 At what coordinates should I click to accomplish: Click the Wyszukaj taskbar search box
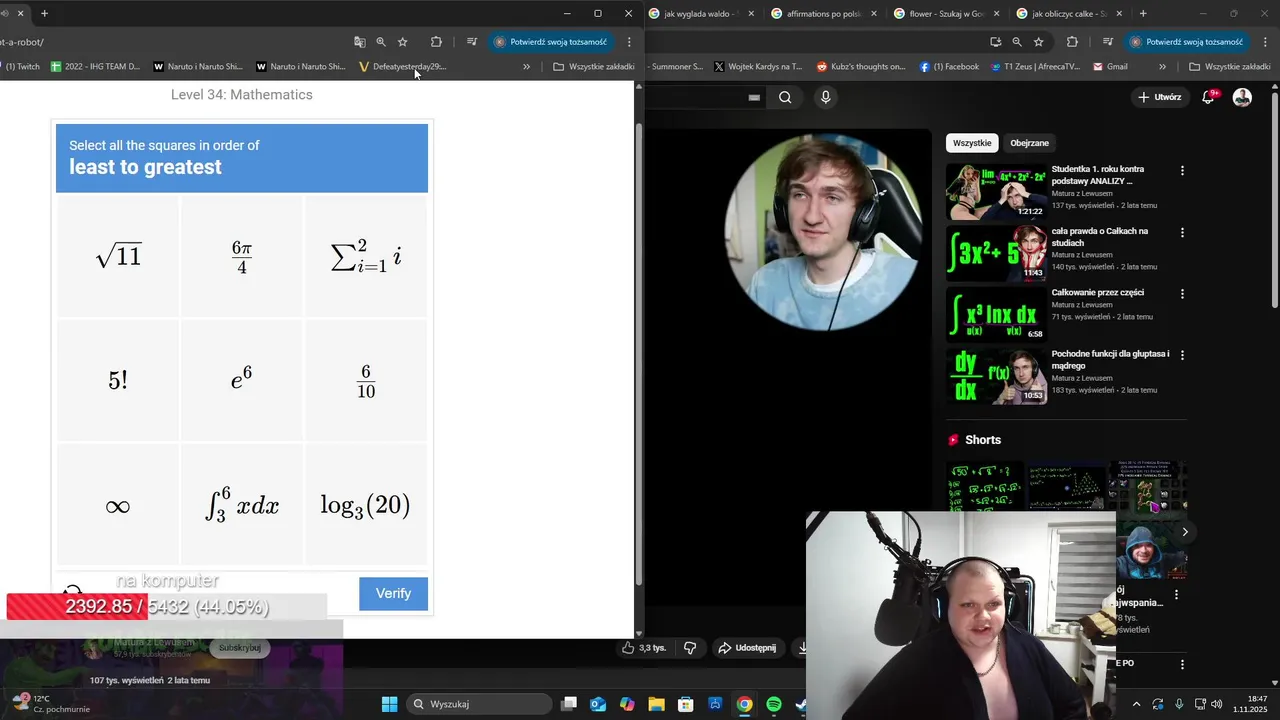tap(480, 704)
